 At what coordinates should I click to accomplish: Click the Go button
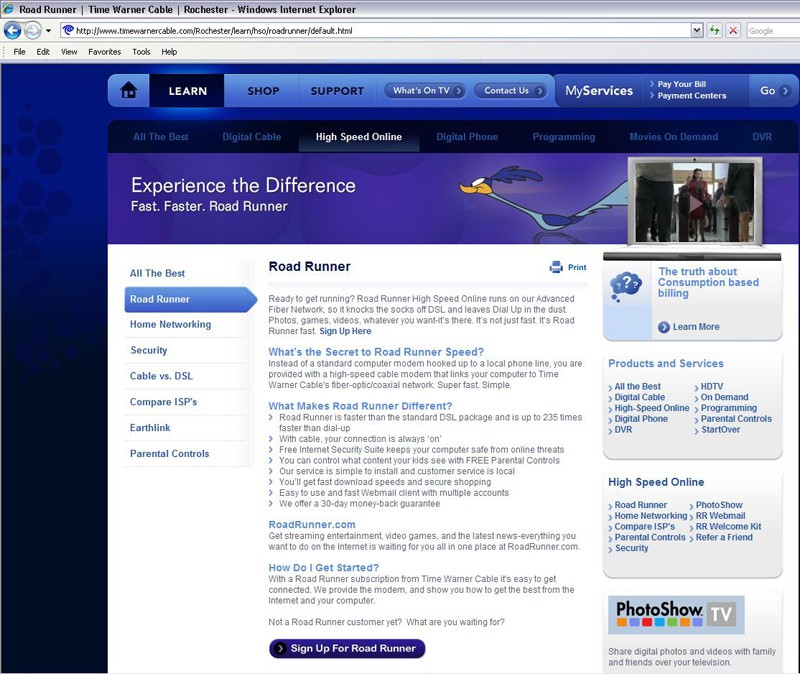774,91
